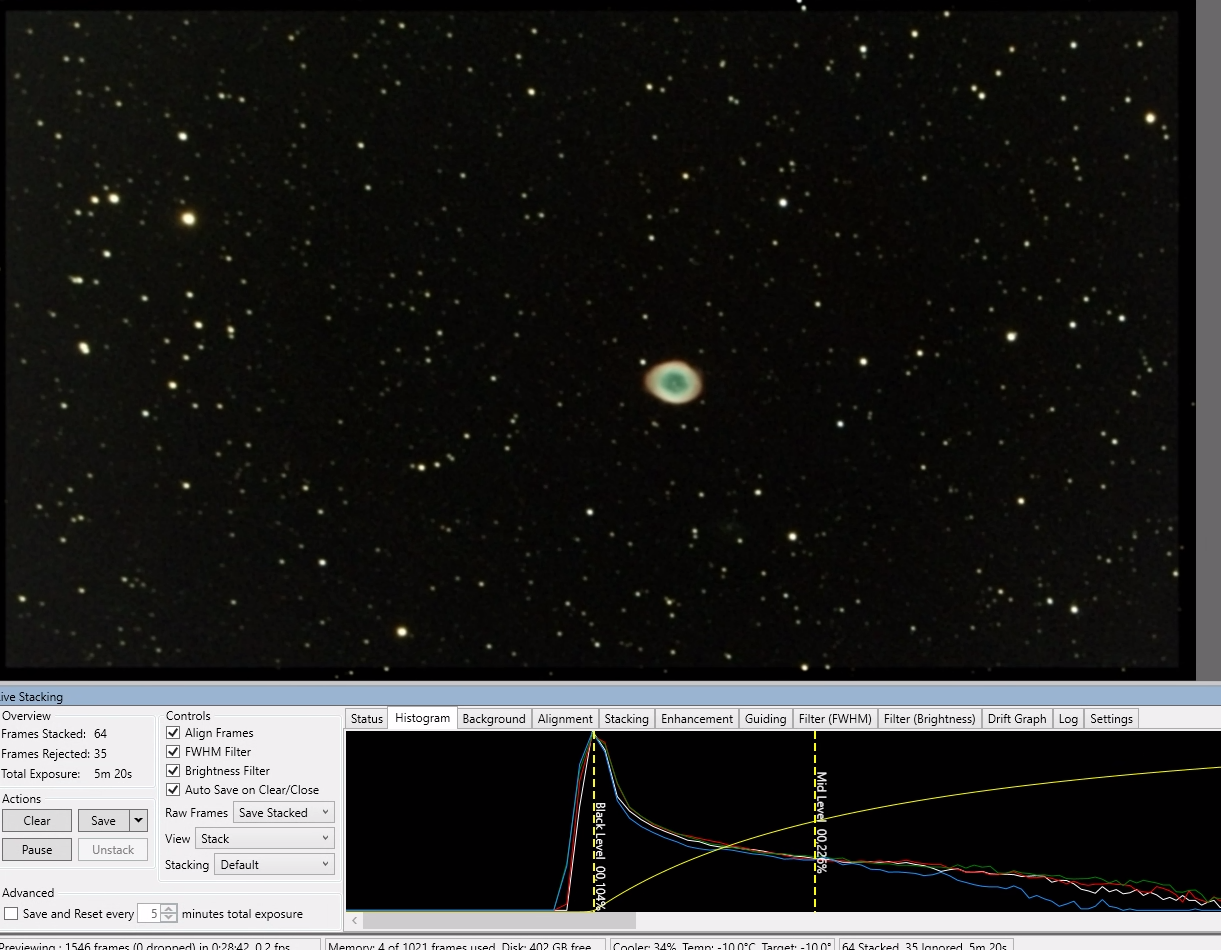The width and height of the screenshot is (1221, 950).
Task: Select the Histogram tab
Action: pos(422,718)
